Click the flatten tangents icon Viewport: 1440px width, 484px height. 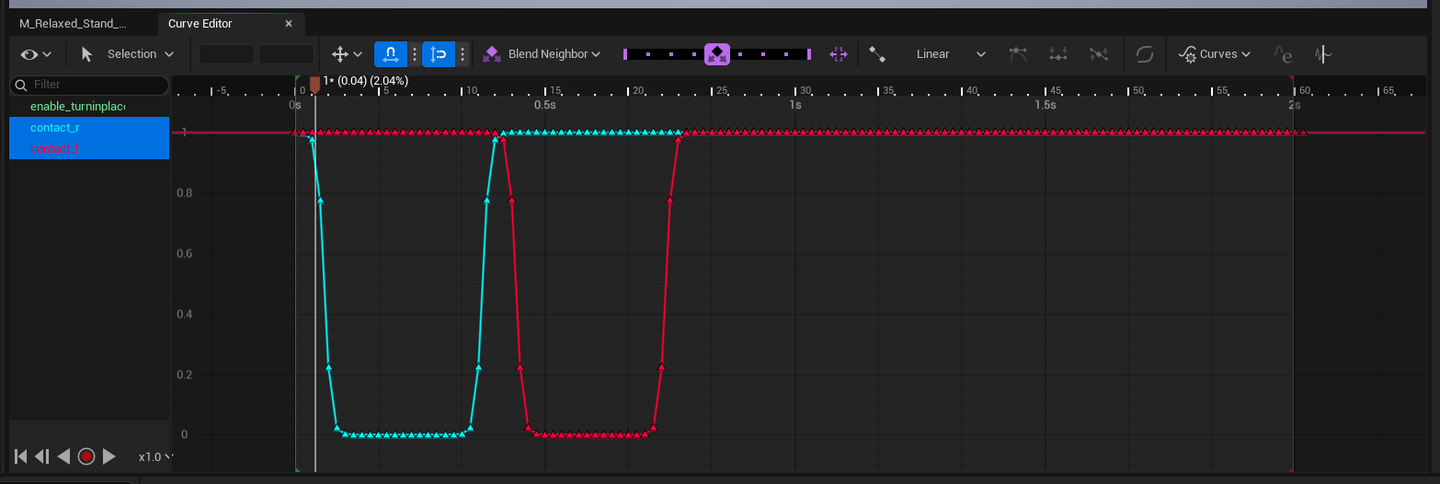(x=1018, y=54)
